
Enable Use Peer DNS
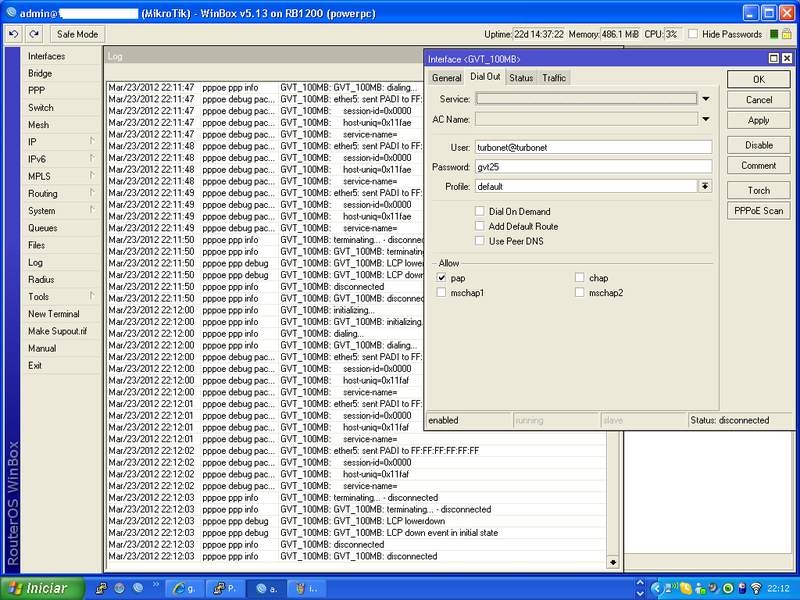[x=480, y=240]
